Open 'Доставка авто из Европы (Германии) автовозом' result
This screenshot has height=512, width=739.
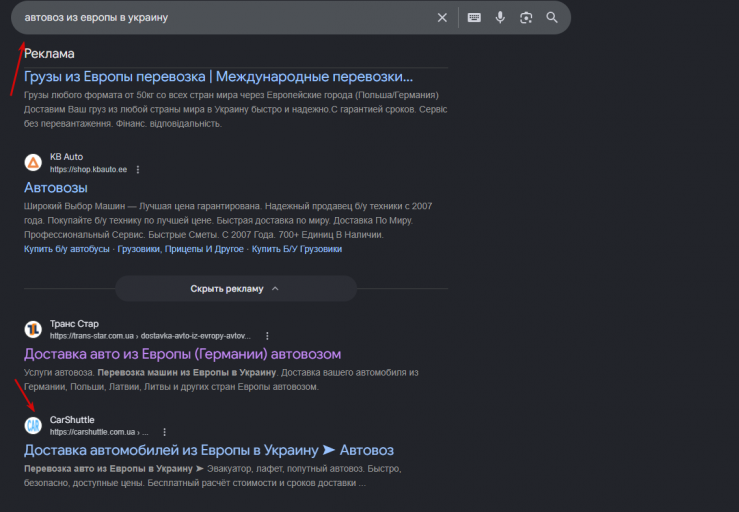(x=182, y=354)
